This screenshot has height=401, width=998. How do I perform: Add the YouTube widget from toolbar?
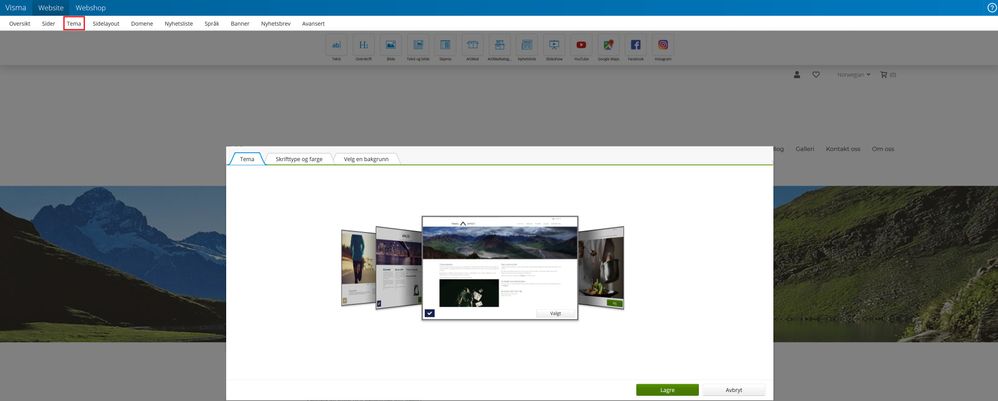point(581,45)
